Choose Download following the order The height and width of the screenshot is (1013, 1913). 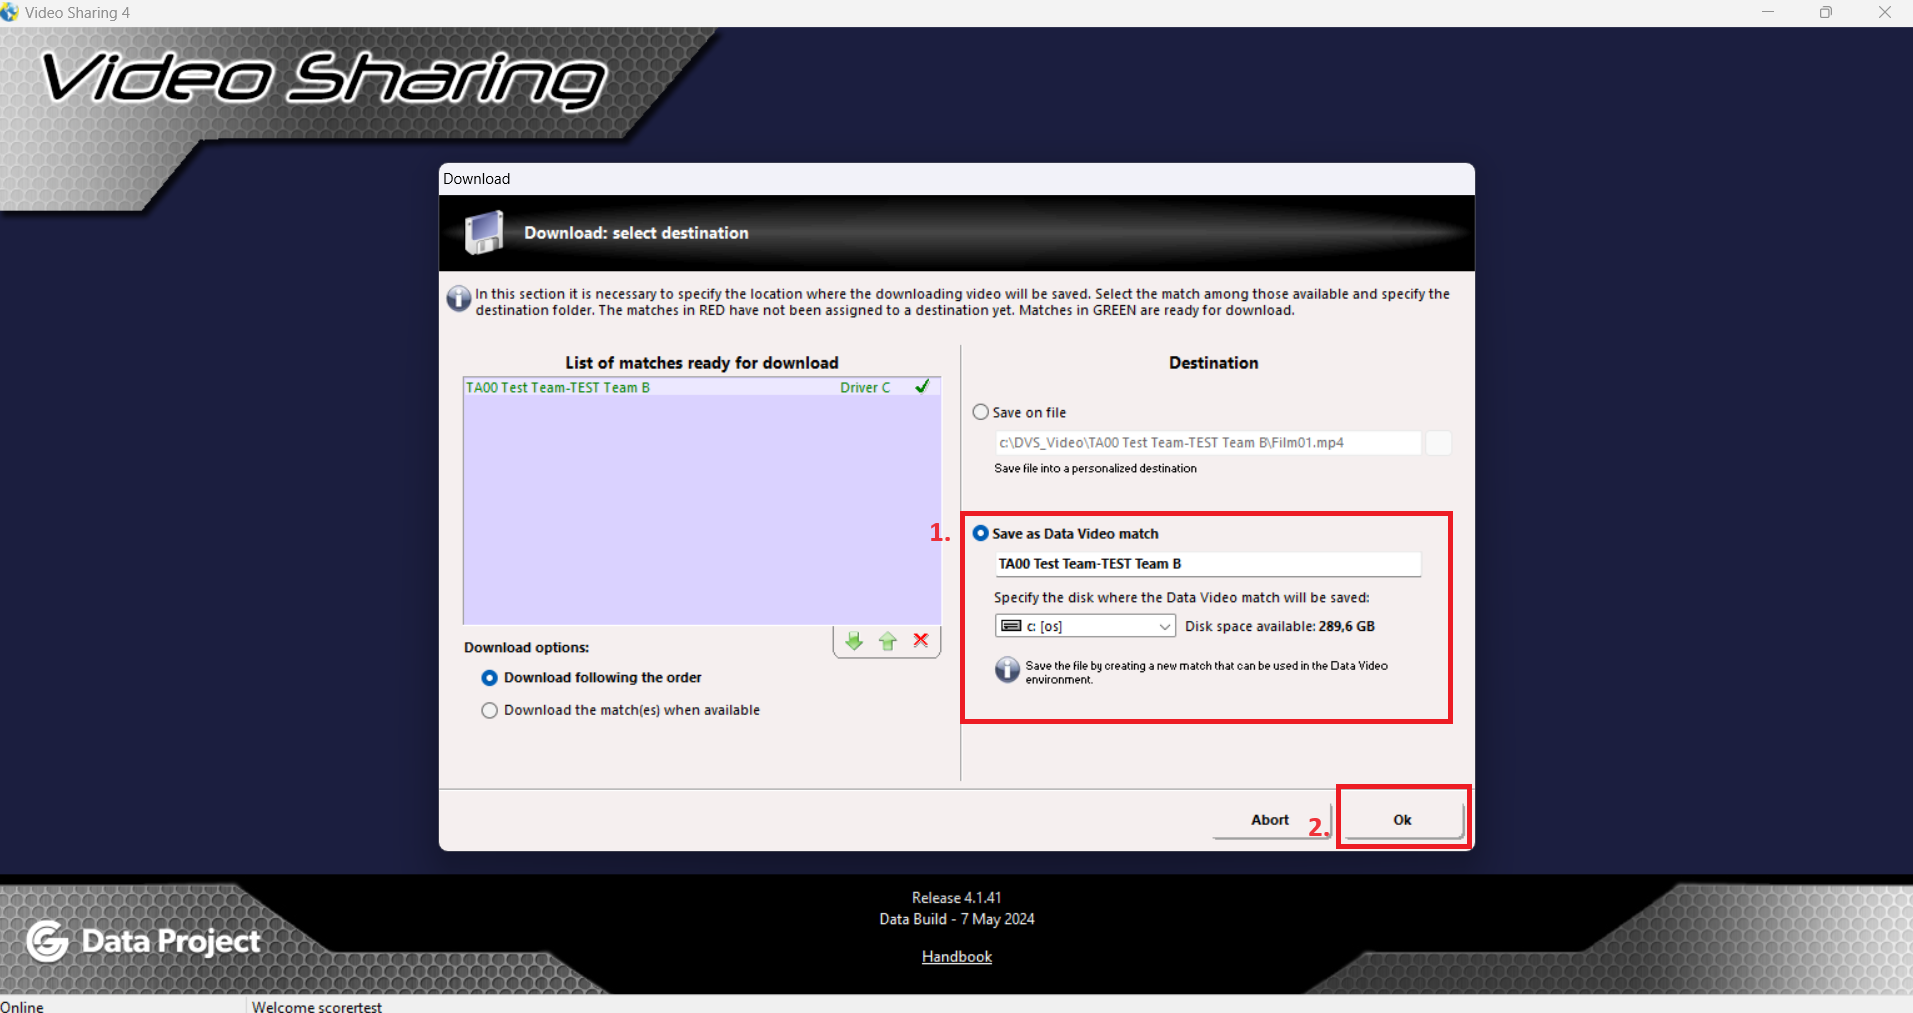(x=489, y=678)
